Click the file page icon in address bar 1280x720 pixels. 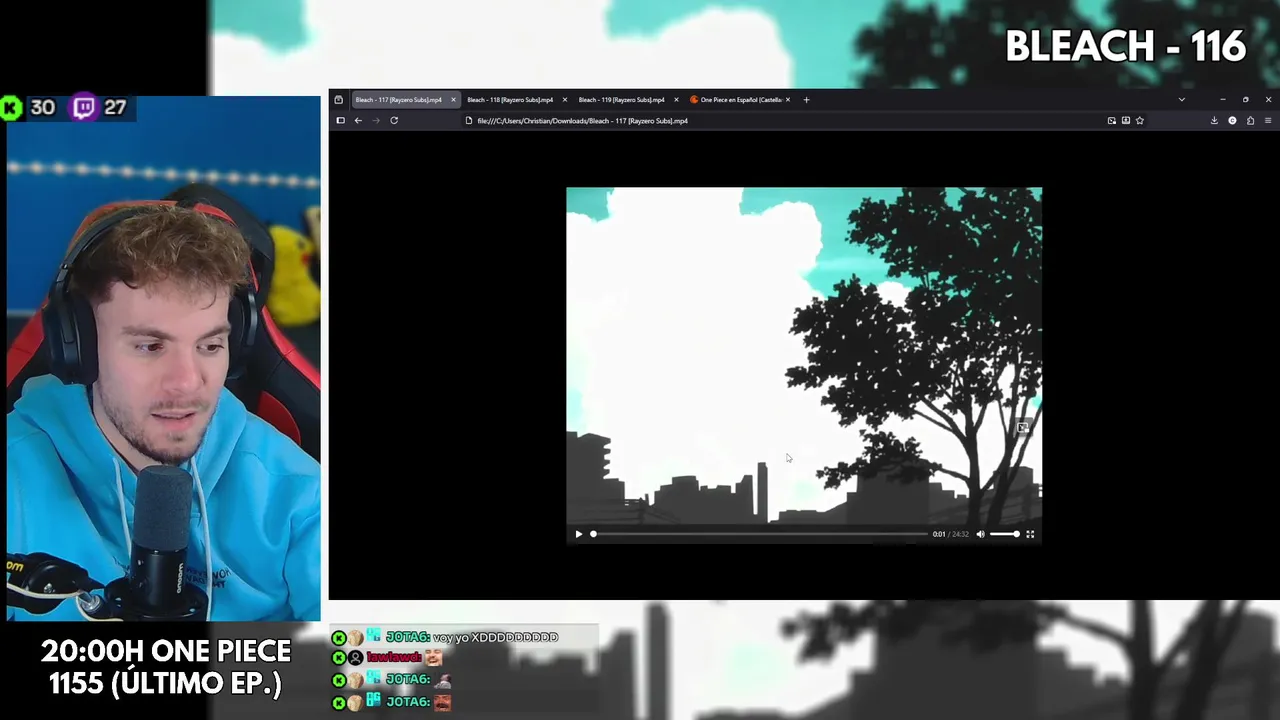[x=469, y=121]
